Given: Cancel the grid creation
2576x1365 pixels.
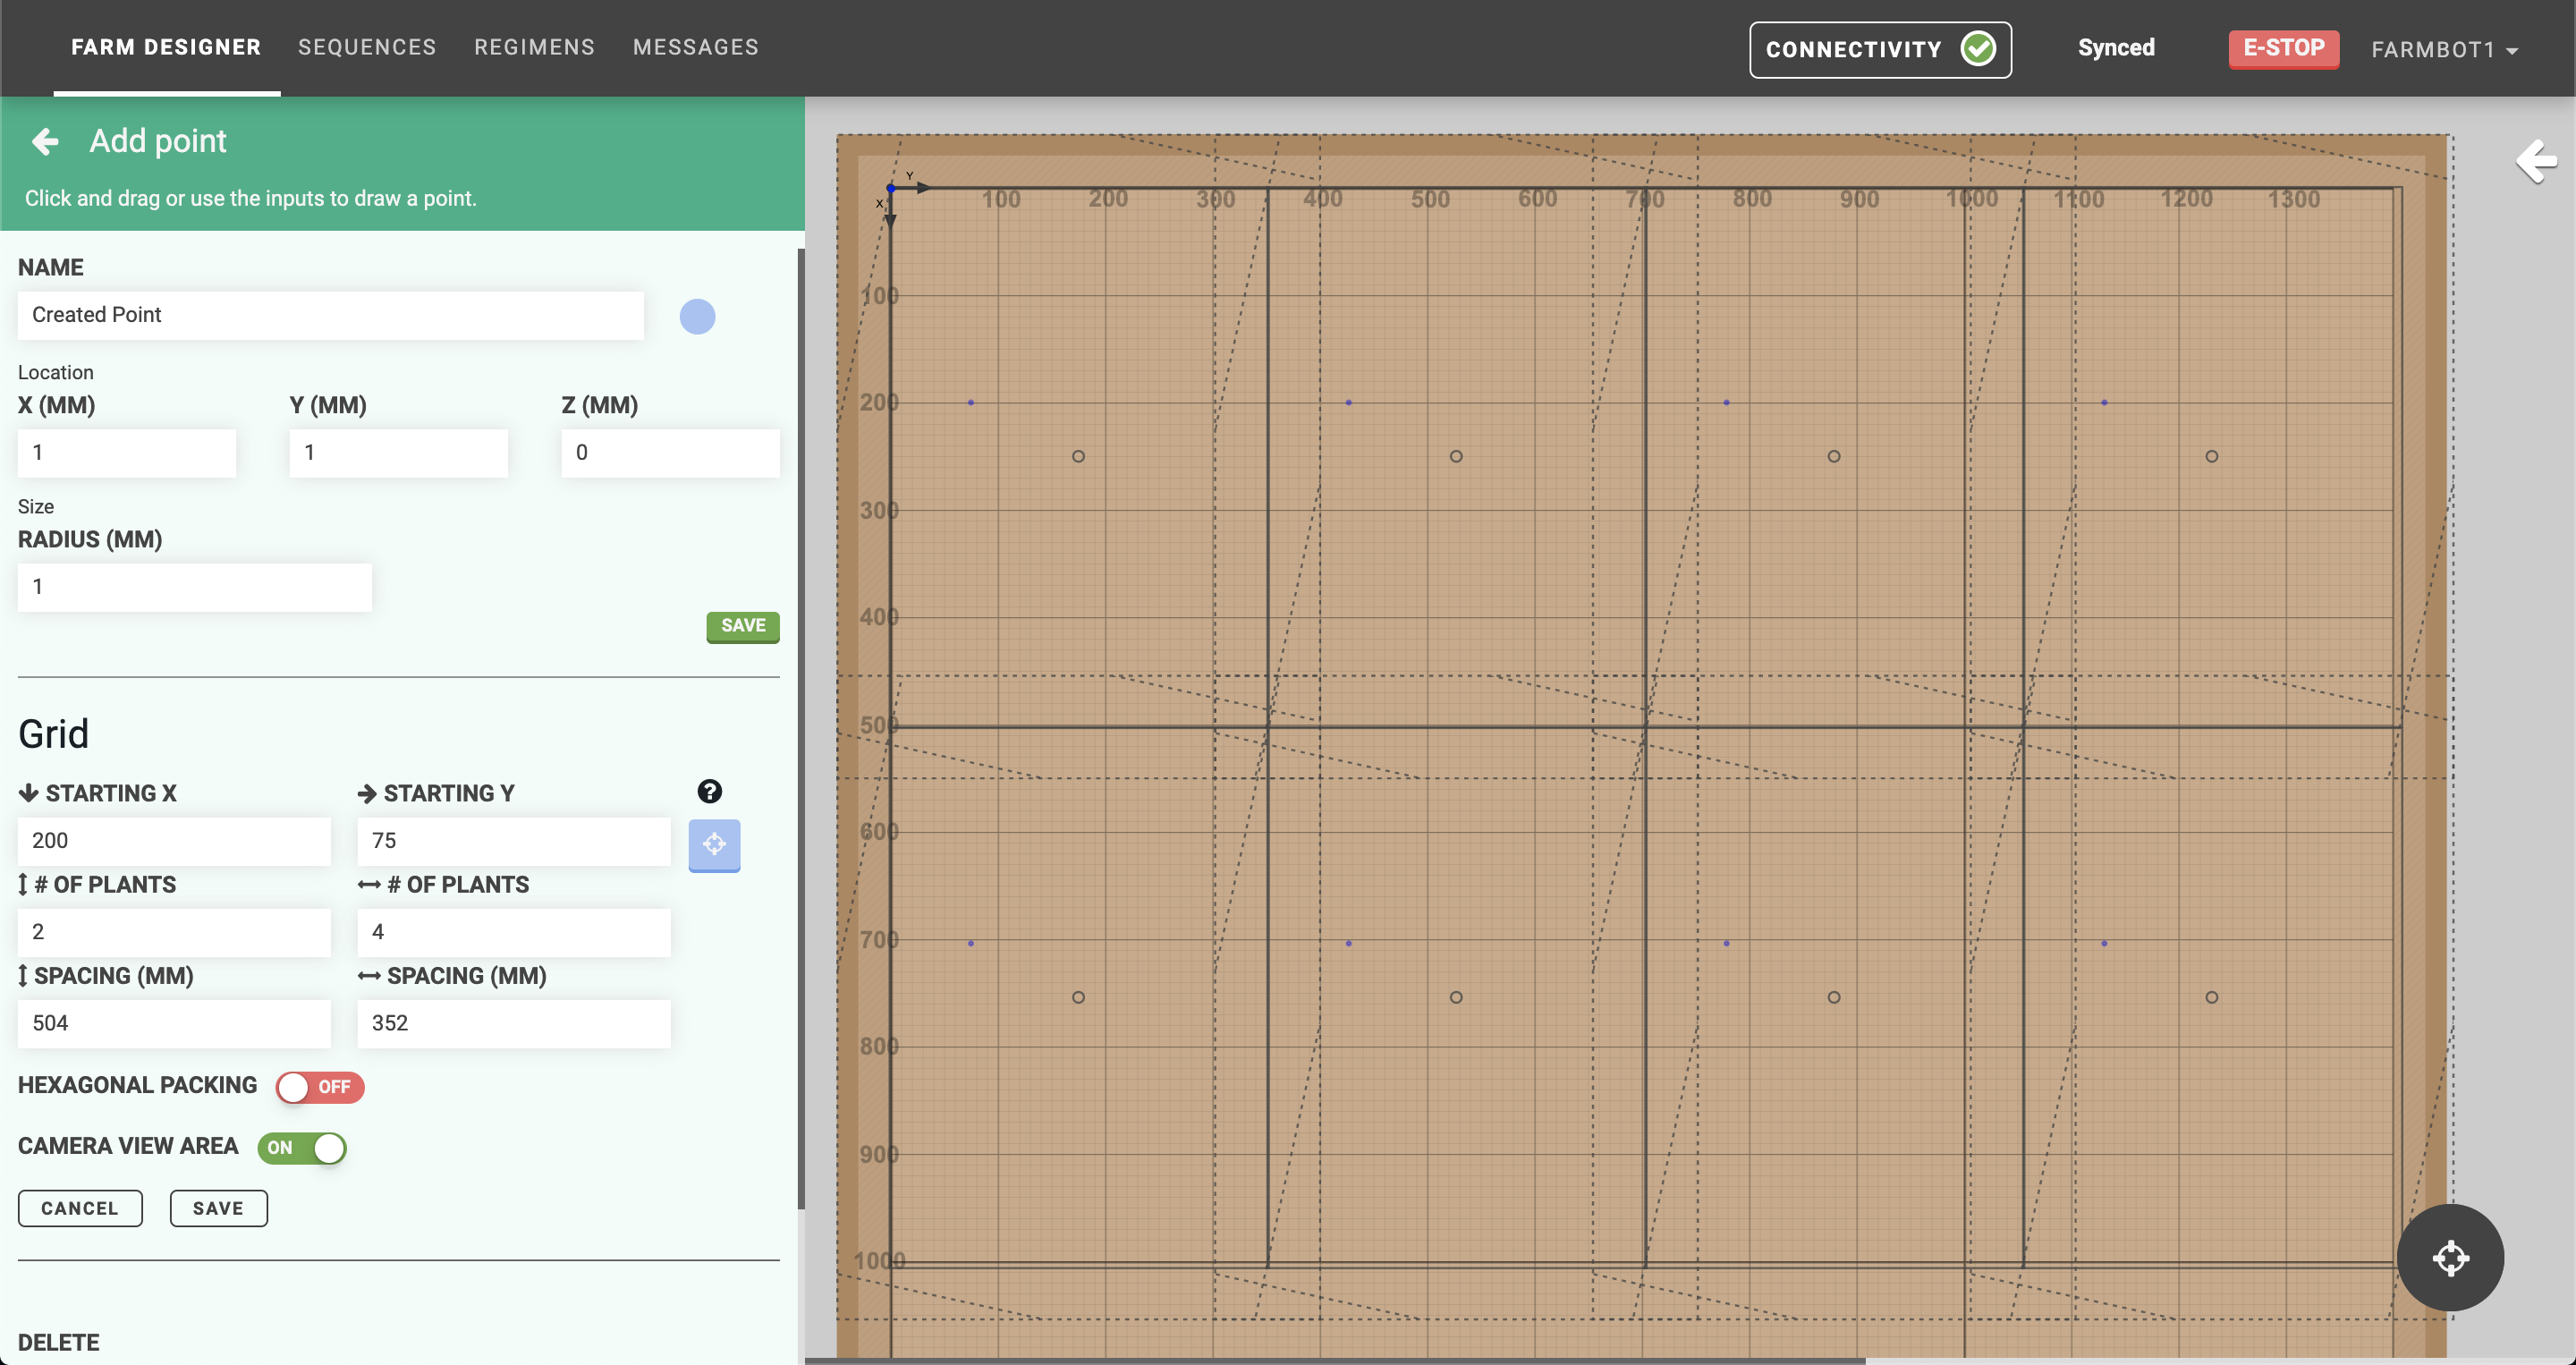Looking at the screenshot, I should point(80,1207).
